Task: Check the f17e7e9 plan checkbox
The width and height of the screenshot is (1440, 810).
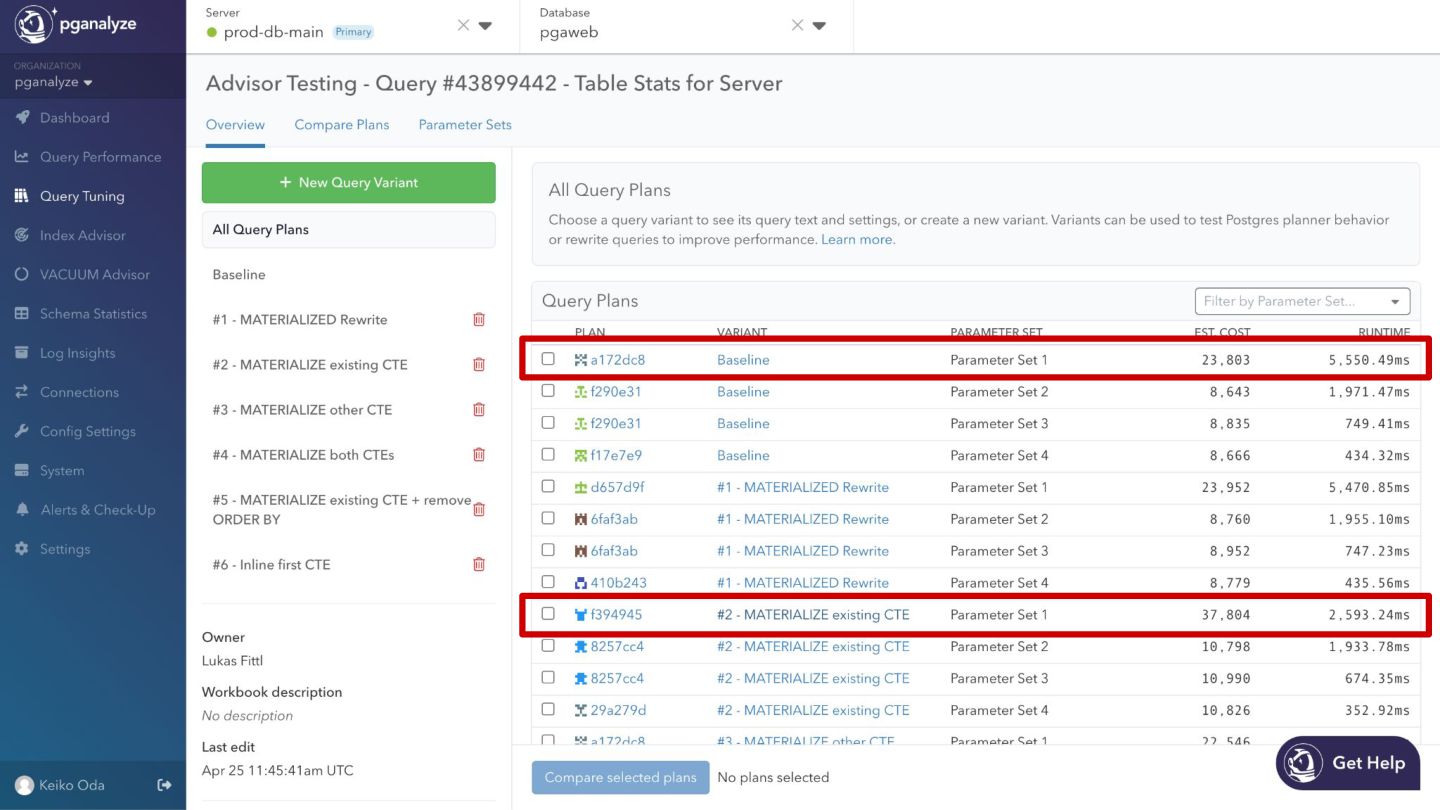Action: (548, 455)
